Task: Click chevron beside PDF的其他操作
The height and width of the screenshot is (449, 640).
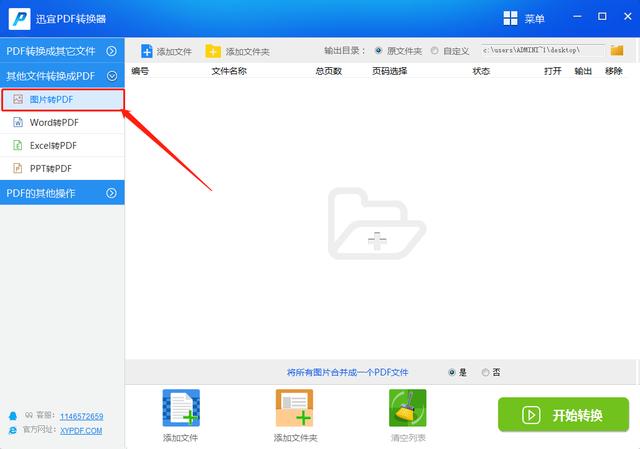Action: [x=111, y=193]
